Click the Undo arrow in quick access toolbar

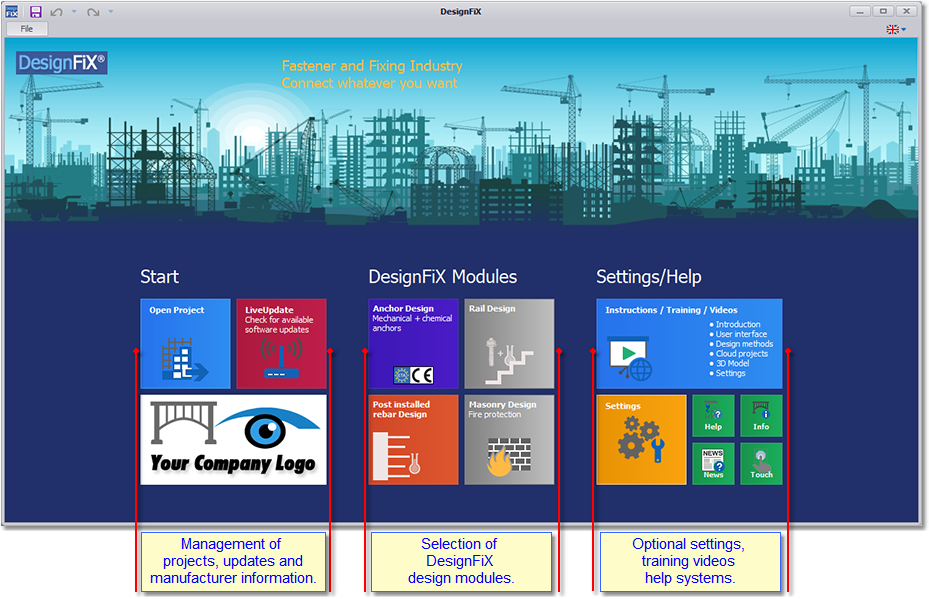pos(57,12)
